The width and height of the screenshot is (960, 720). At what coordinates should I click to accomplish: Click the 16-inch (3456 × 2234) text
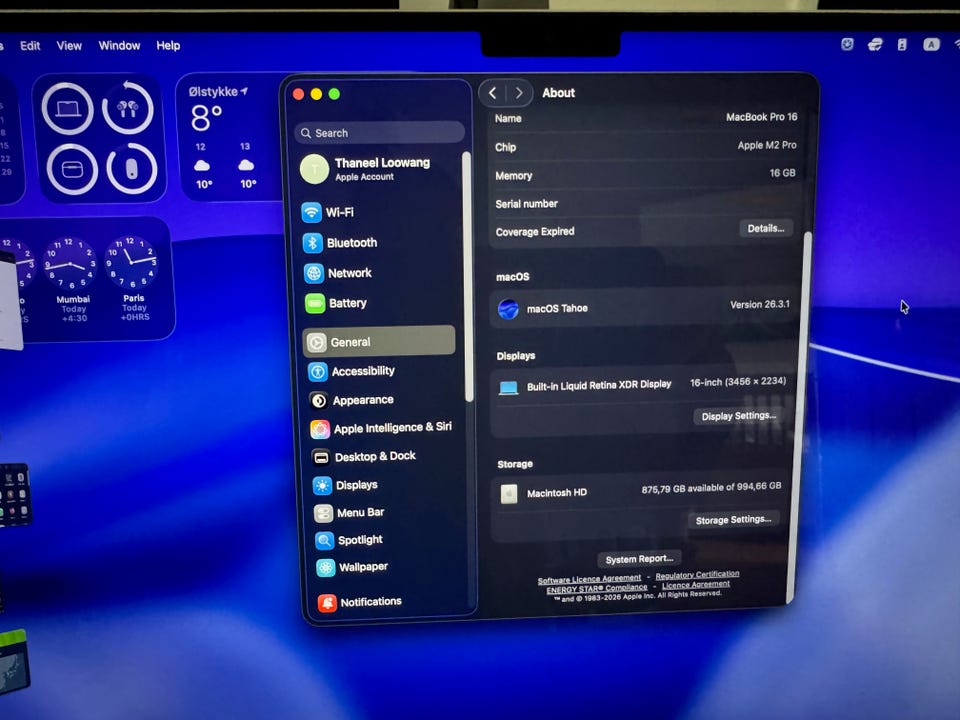738,382
